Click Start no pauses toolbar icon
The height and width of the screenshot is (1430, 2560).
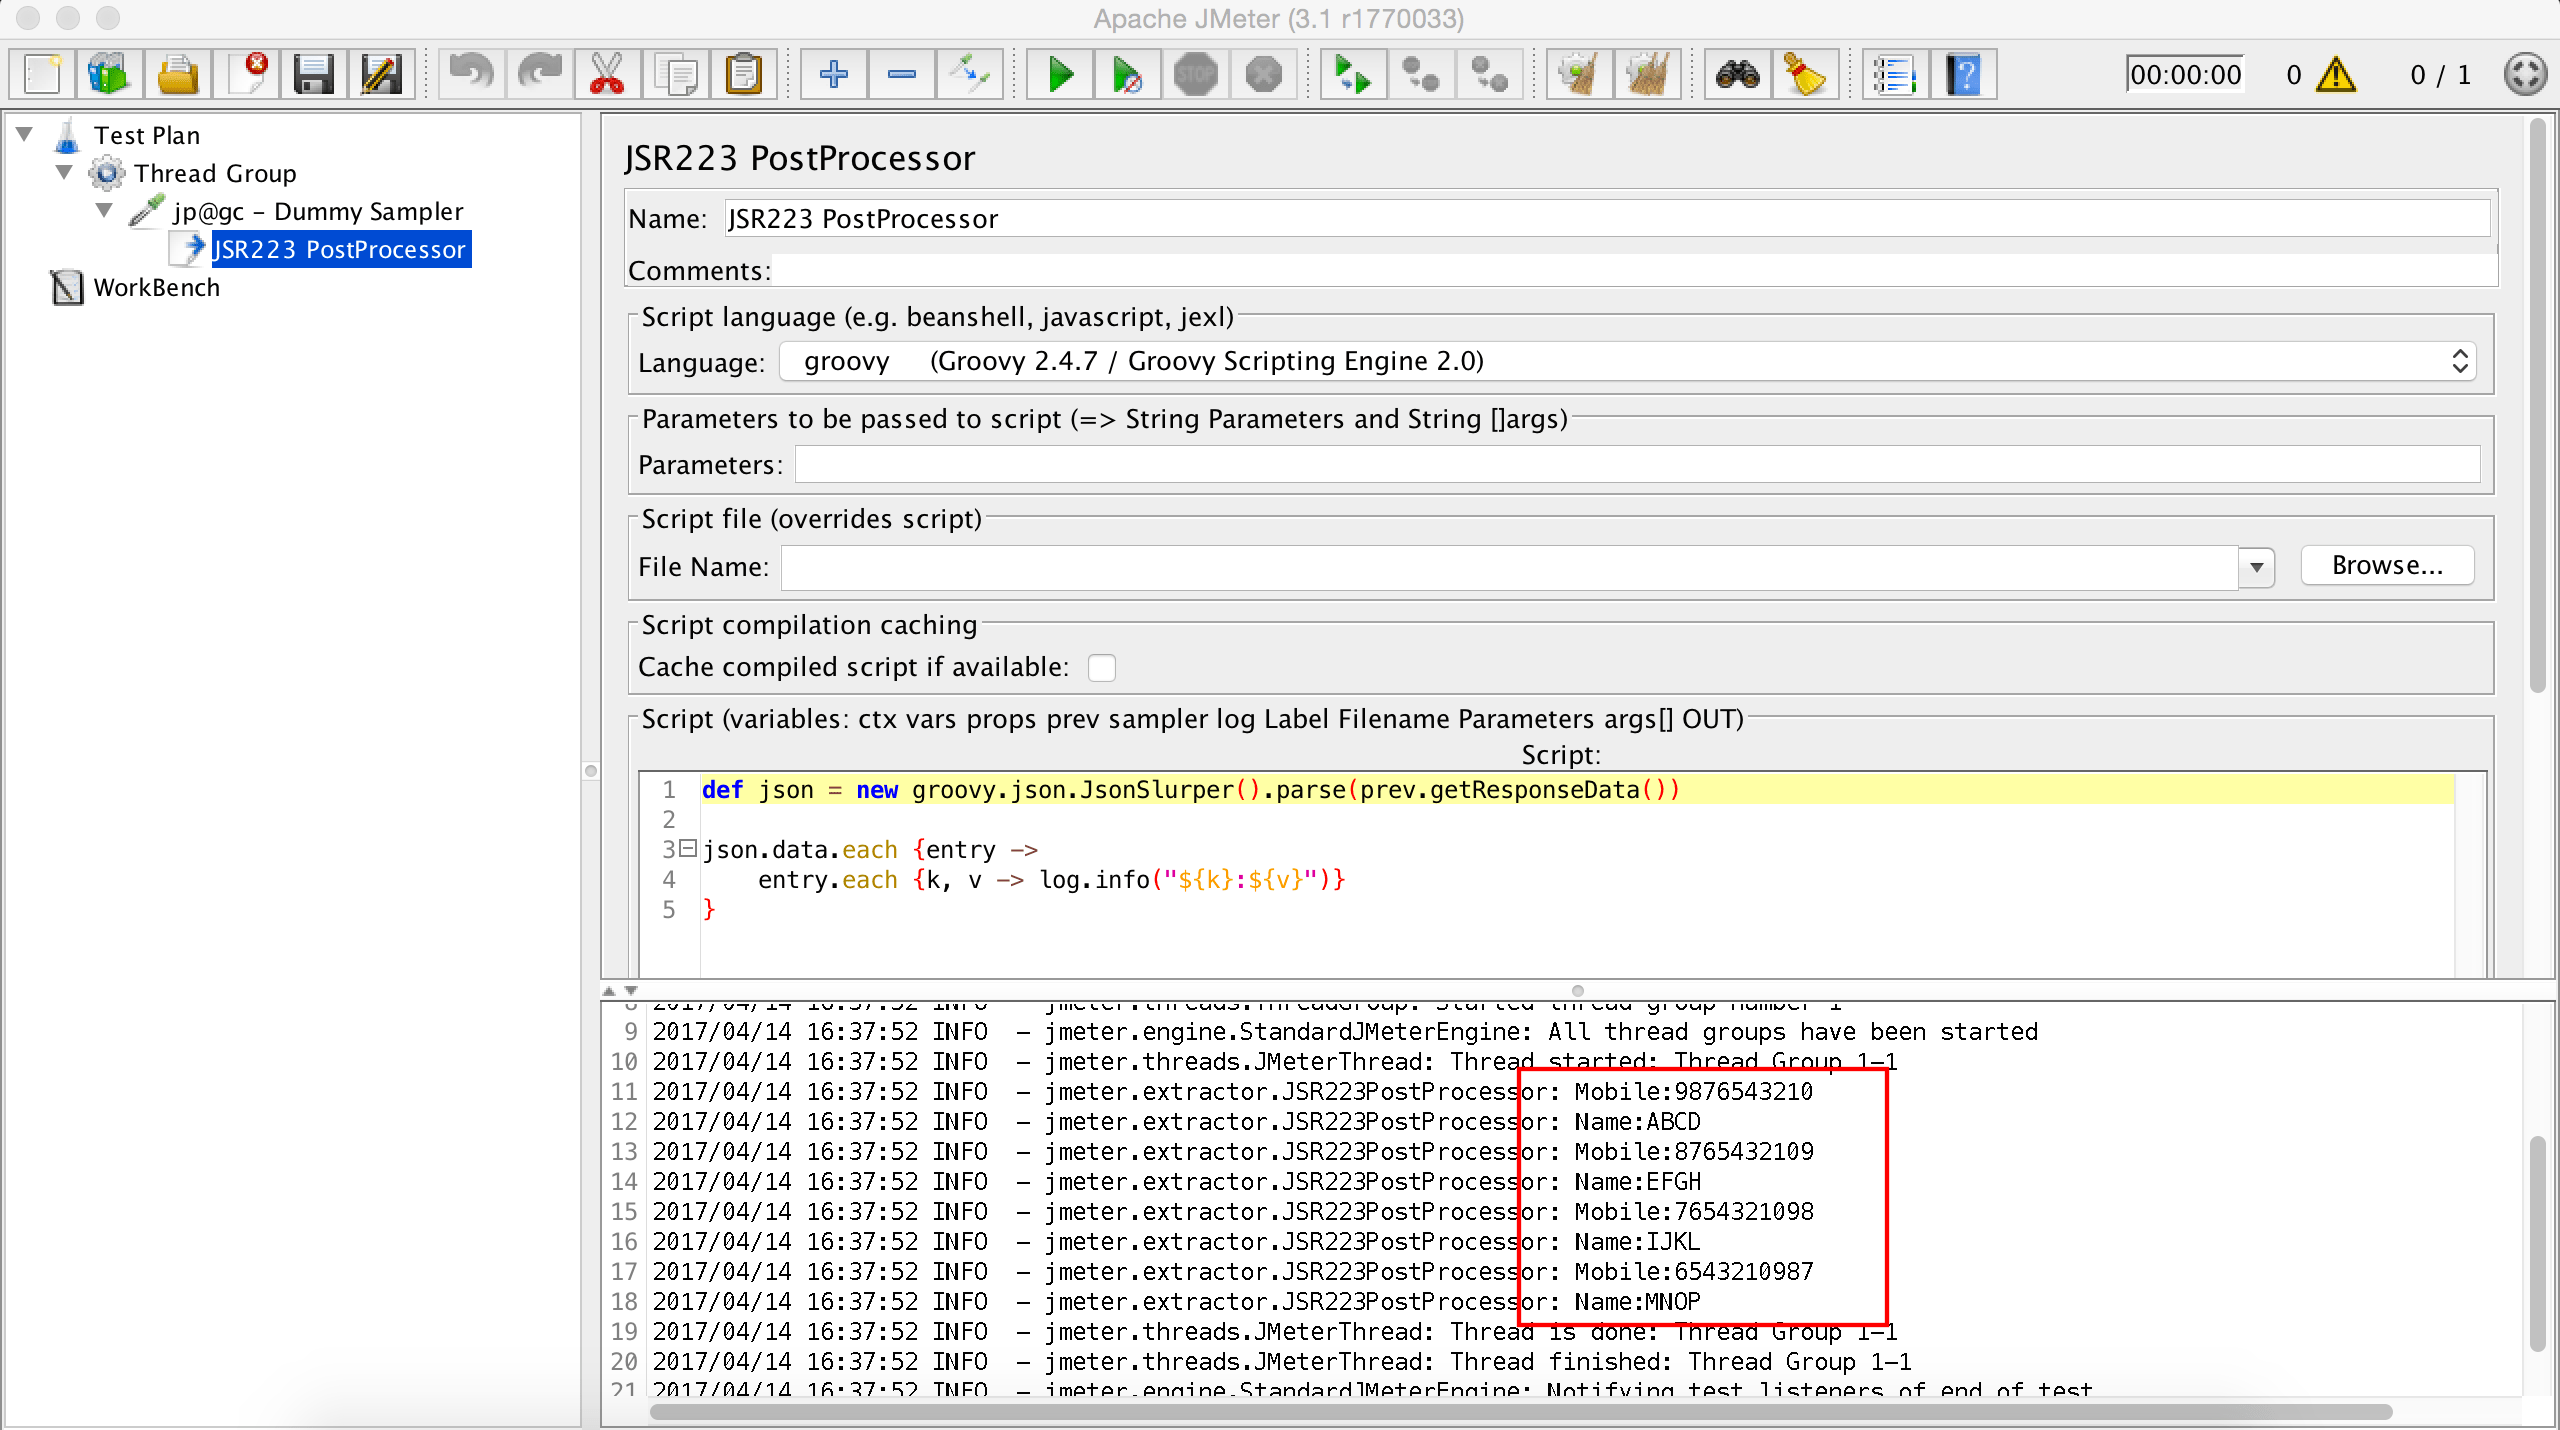click(x=1127, y=75)
